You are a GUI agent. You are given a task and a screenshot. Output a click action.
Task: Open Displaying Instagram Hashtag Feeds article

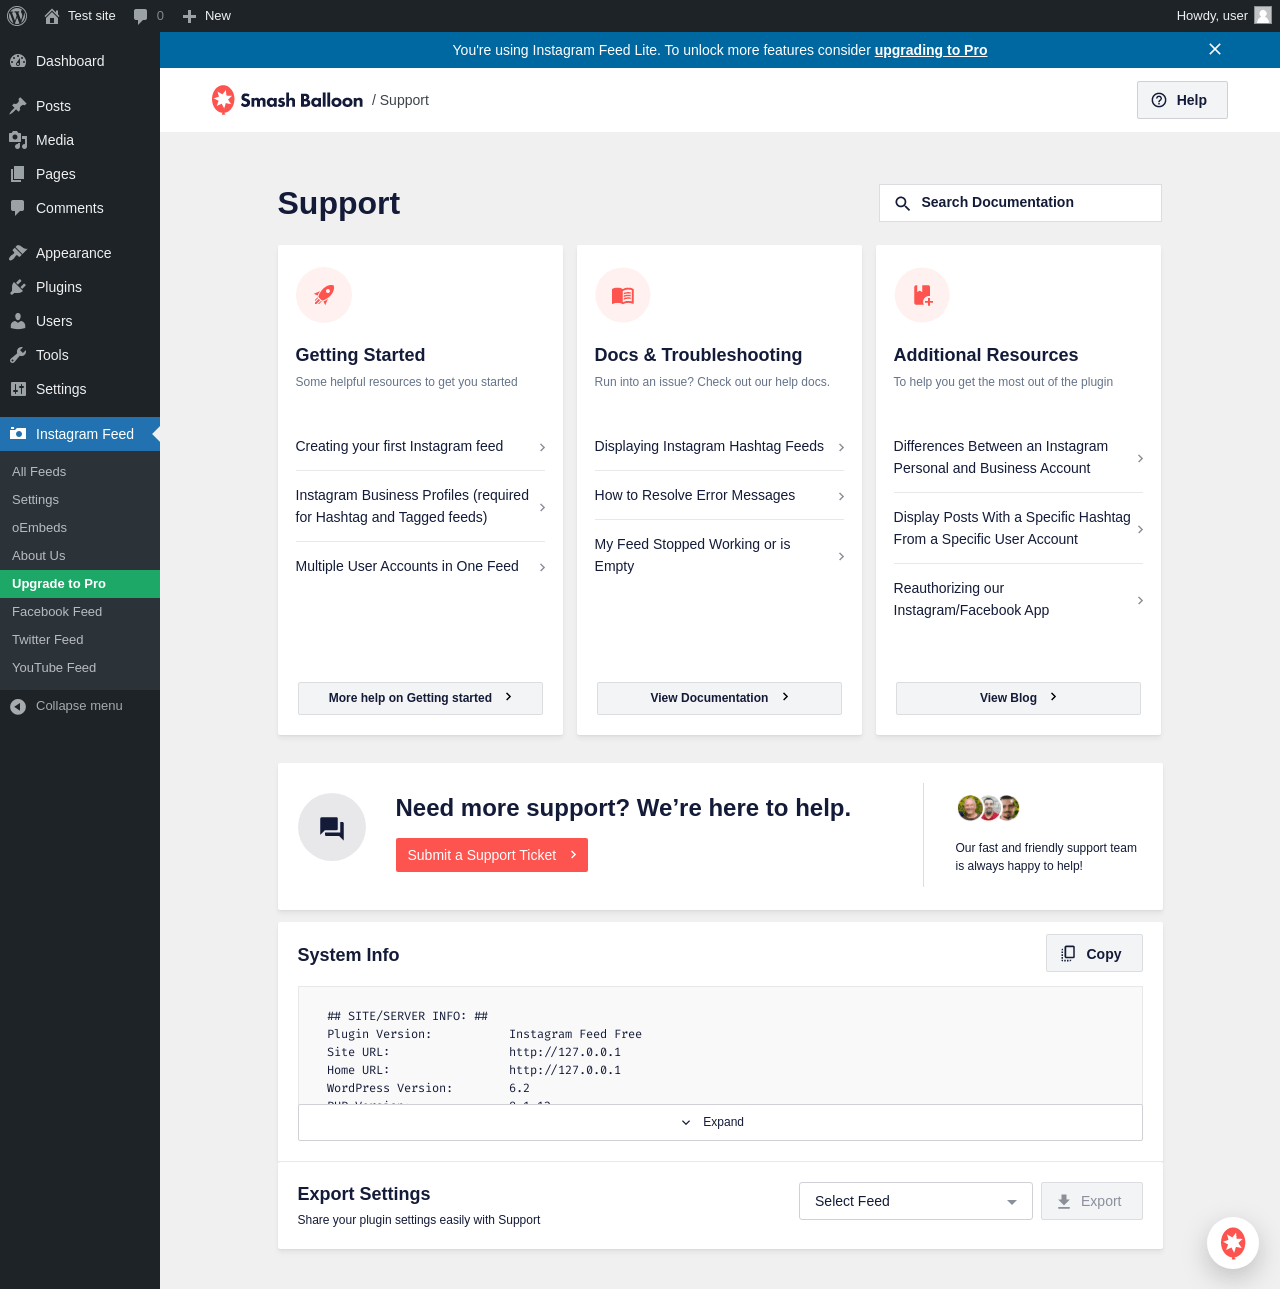pos(719,447)
